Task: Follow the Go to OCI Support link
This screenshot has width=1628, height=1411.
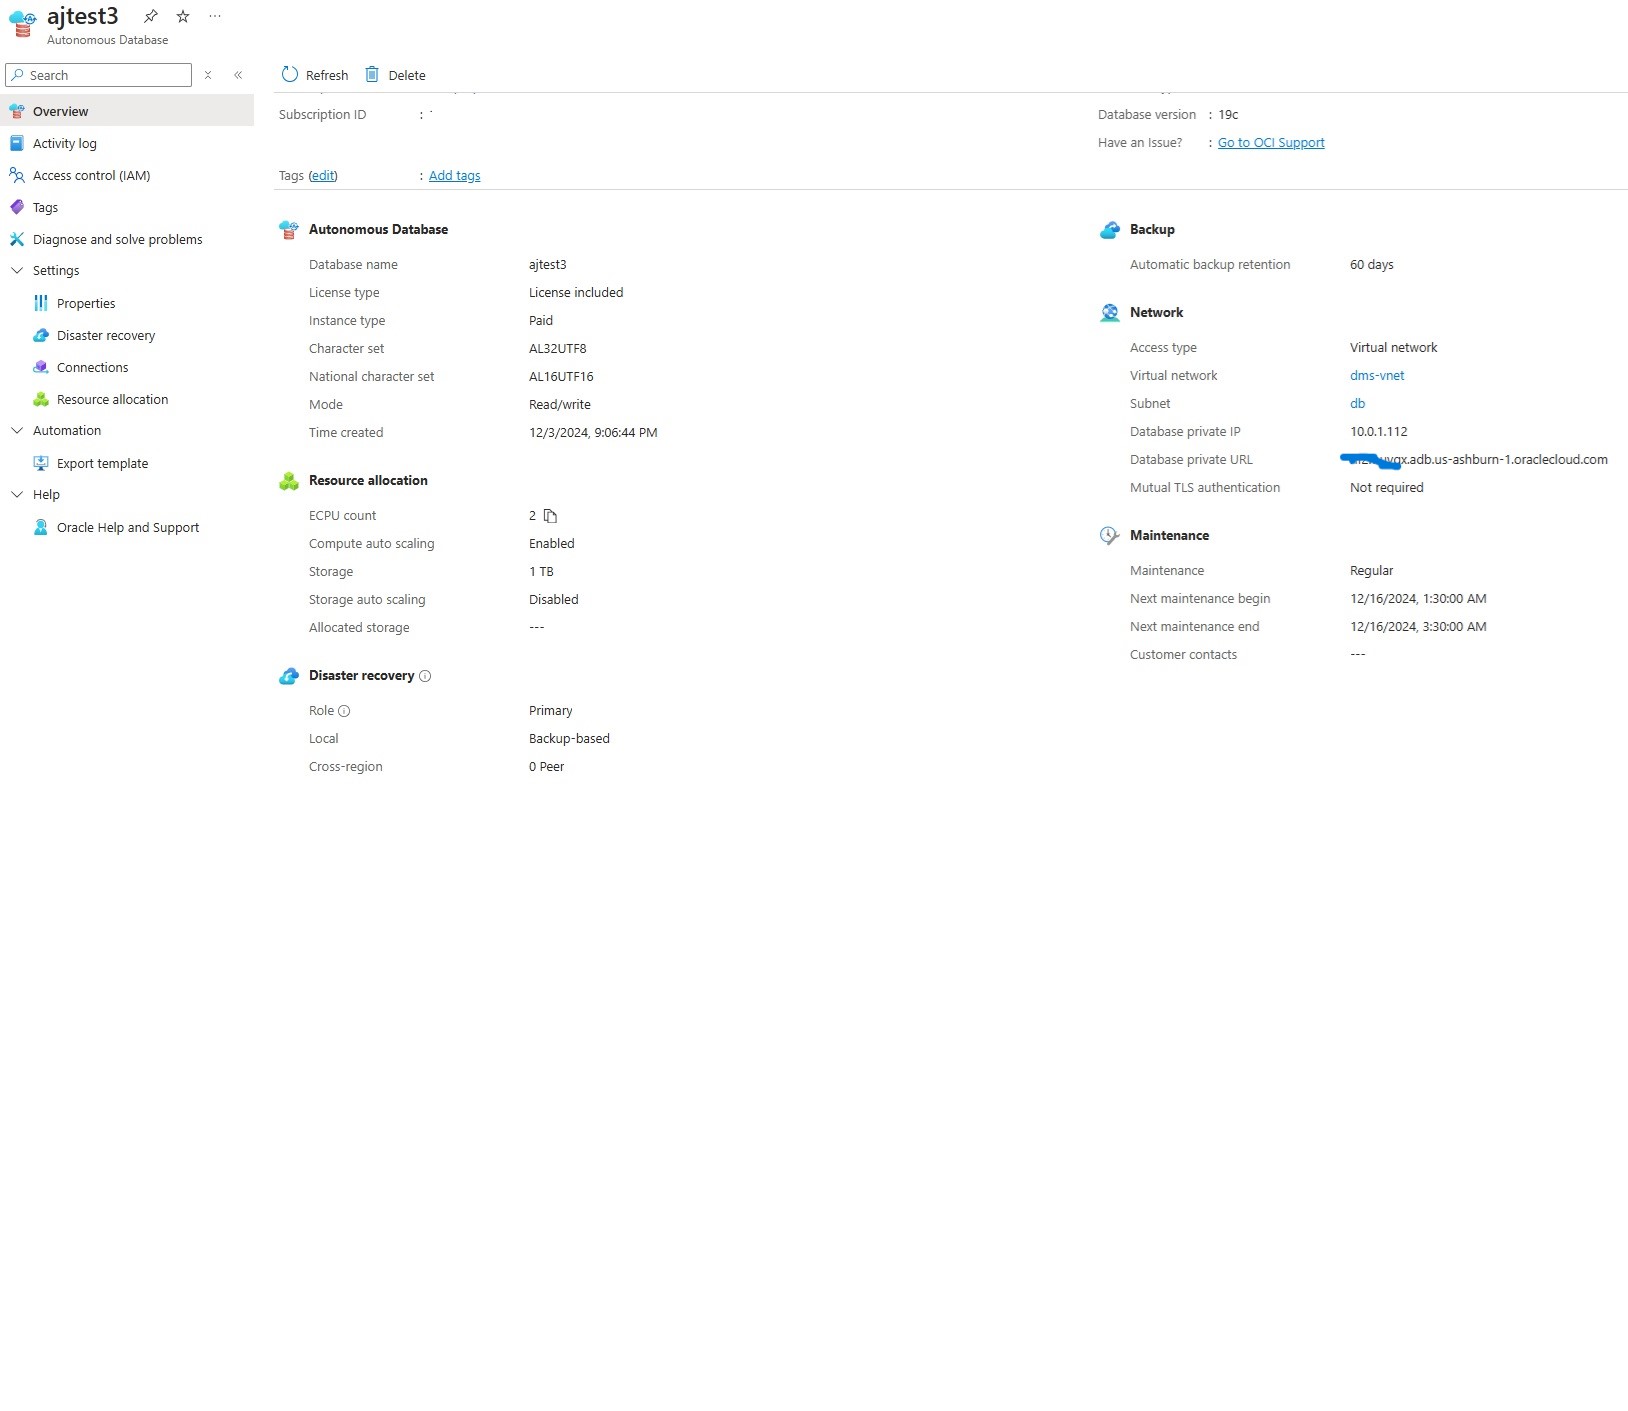Action: point(1271,143)
